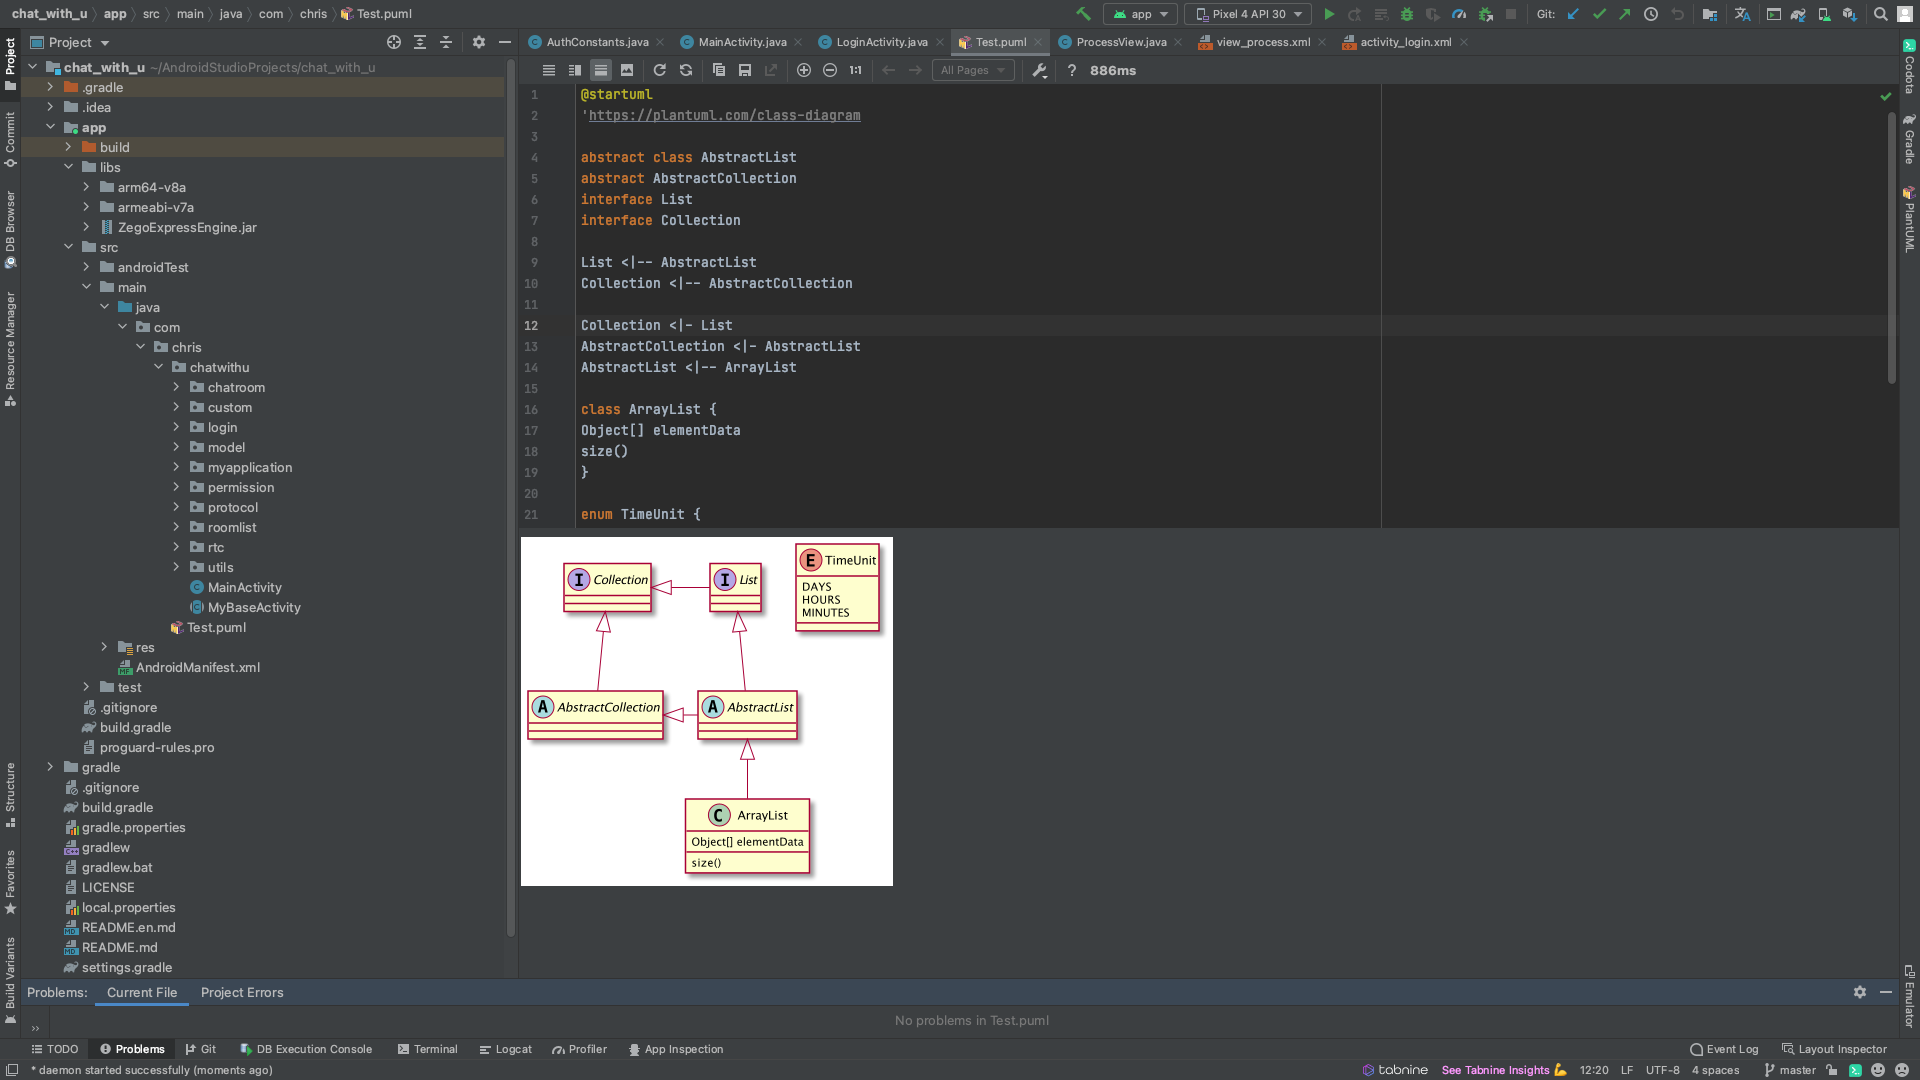1920x1080 pixels.
Task: Start debugging with the green bug icon
Action: 1407,14
